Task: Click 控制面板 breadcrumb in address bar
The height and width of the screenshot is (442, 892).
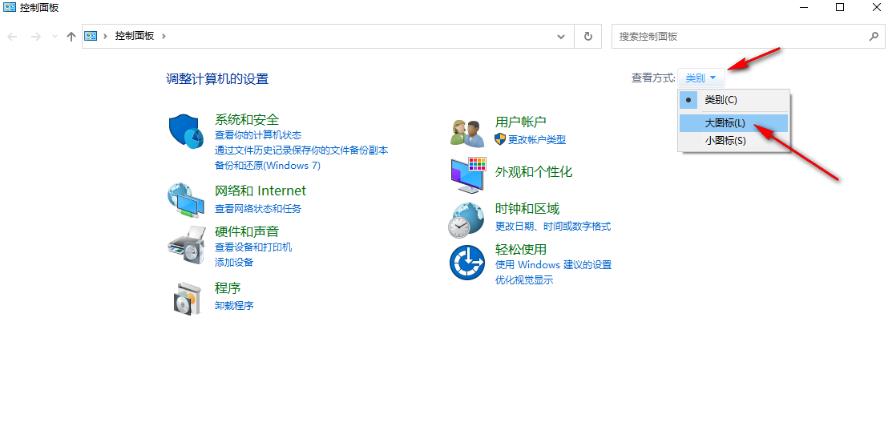Action: (x=134, y=36)
